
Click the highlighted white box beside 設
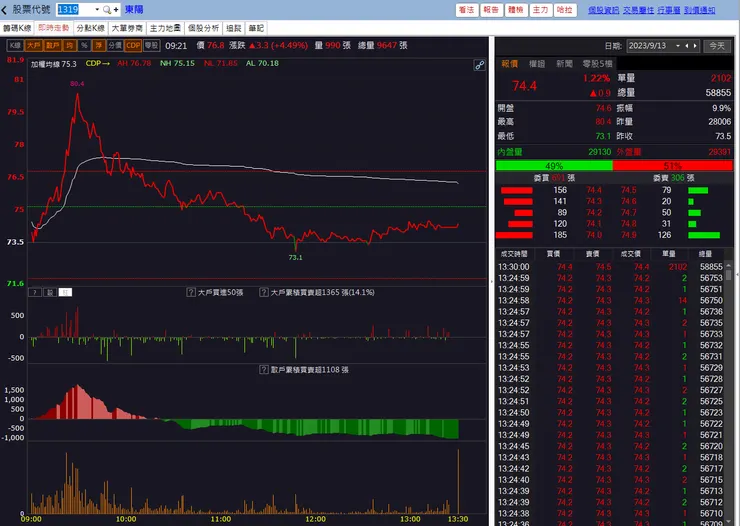pyautogui.click(x=65, y=292)
